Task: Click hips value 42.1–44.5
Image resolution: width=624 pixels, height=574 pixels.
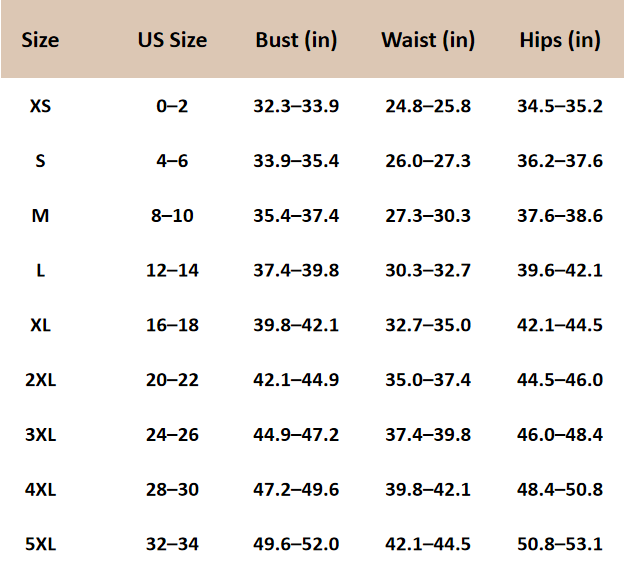Action: click(560, 325)
